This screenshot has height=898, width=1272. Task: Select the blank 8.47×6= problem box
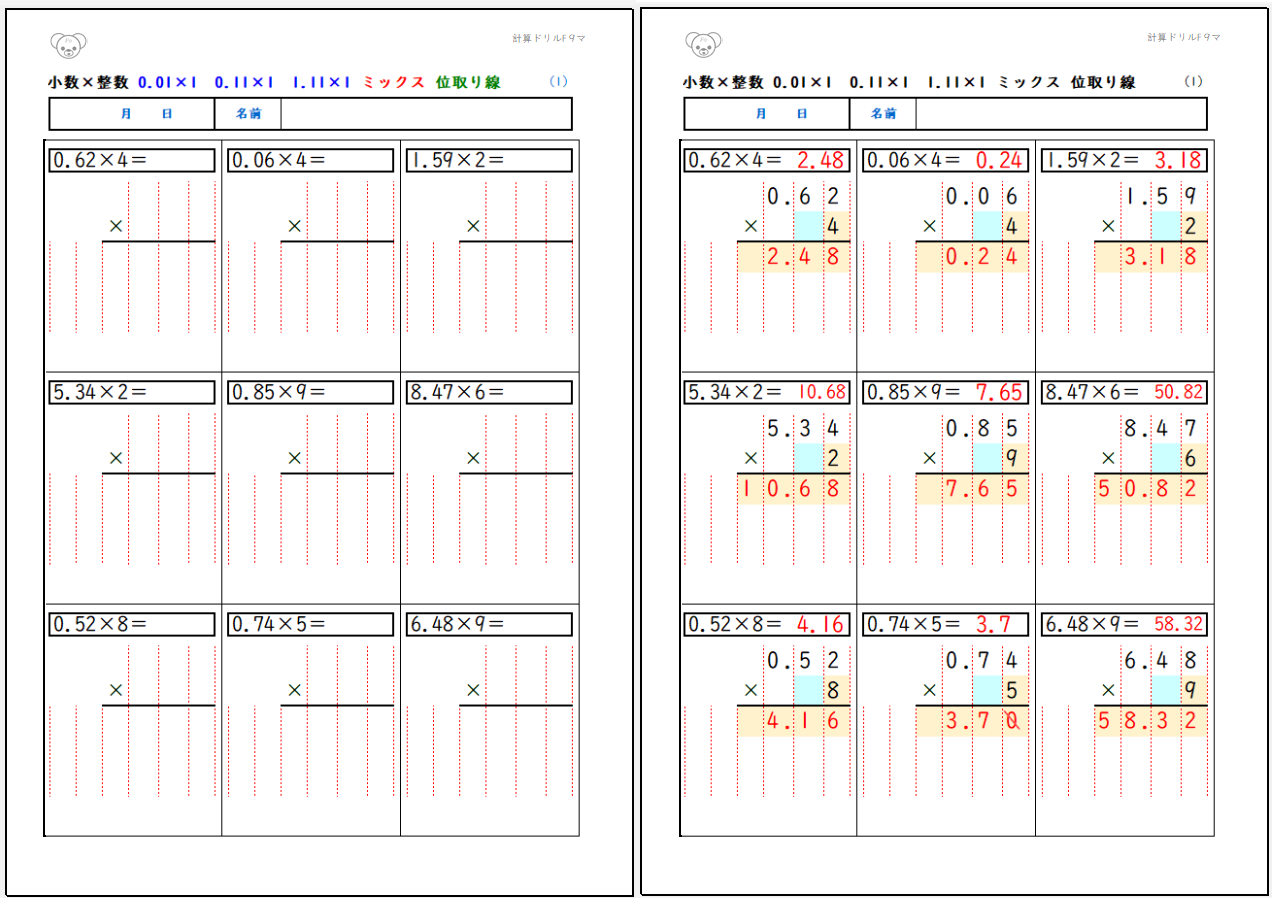click(x=489, y=392)
